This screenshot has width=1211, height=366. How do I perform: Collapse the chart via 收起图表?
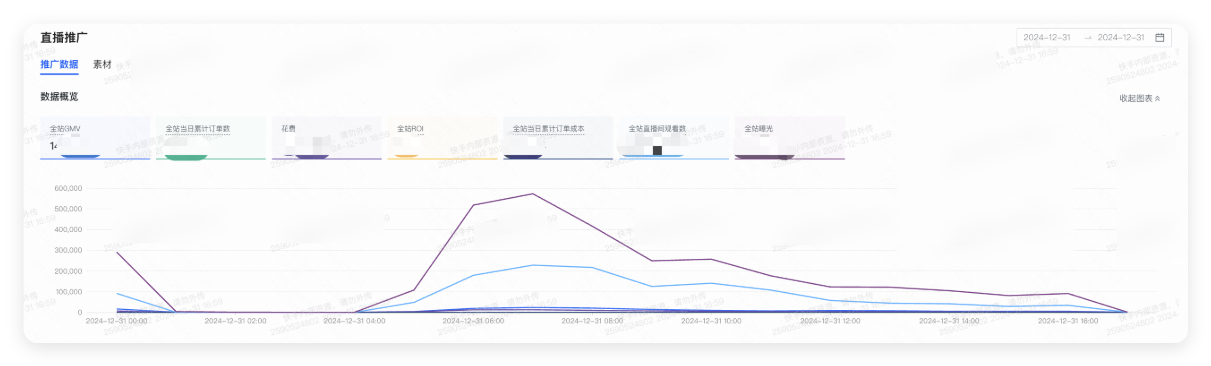(1140, 98)
